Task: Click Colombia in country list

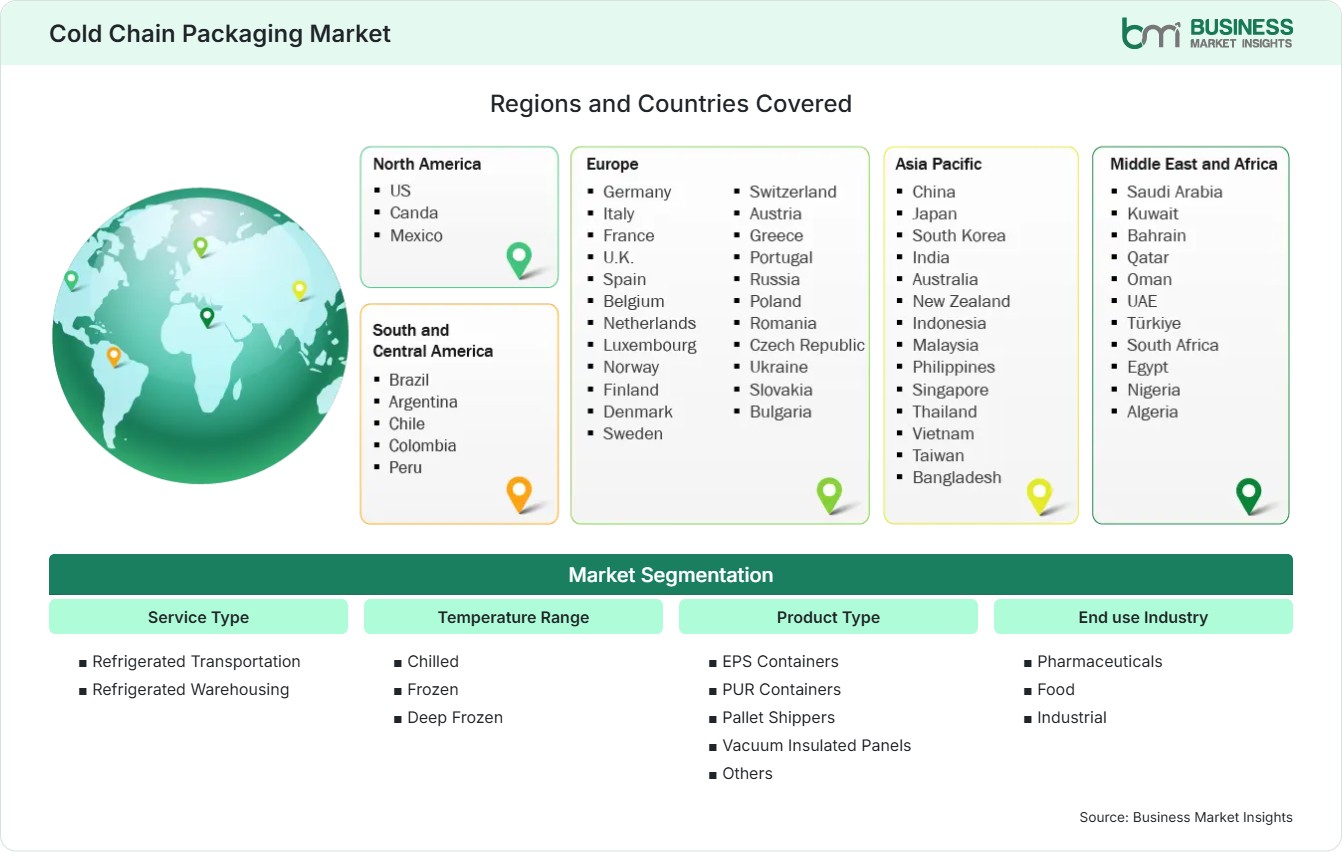Action: tap(423, 445)
